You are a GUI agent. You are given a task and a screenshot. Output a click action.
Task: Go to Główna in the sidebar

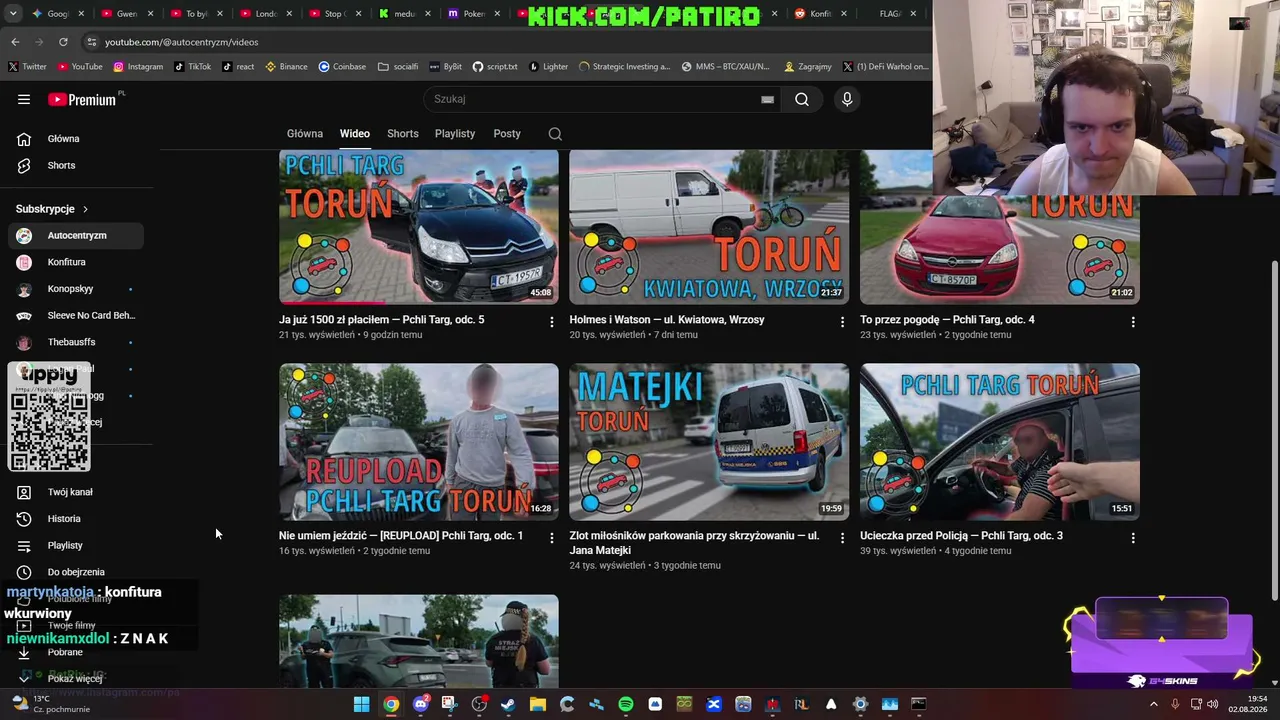76,139
